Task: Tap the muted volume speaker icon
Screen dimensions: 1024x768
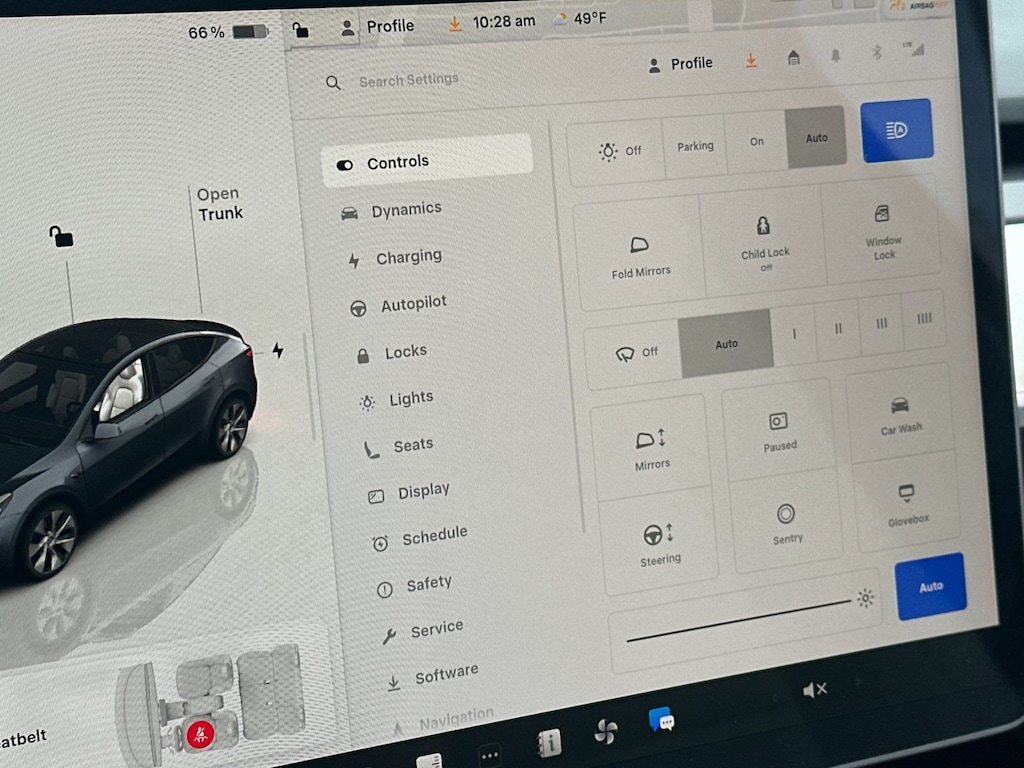Action: [x=814, y=690]
